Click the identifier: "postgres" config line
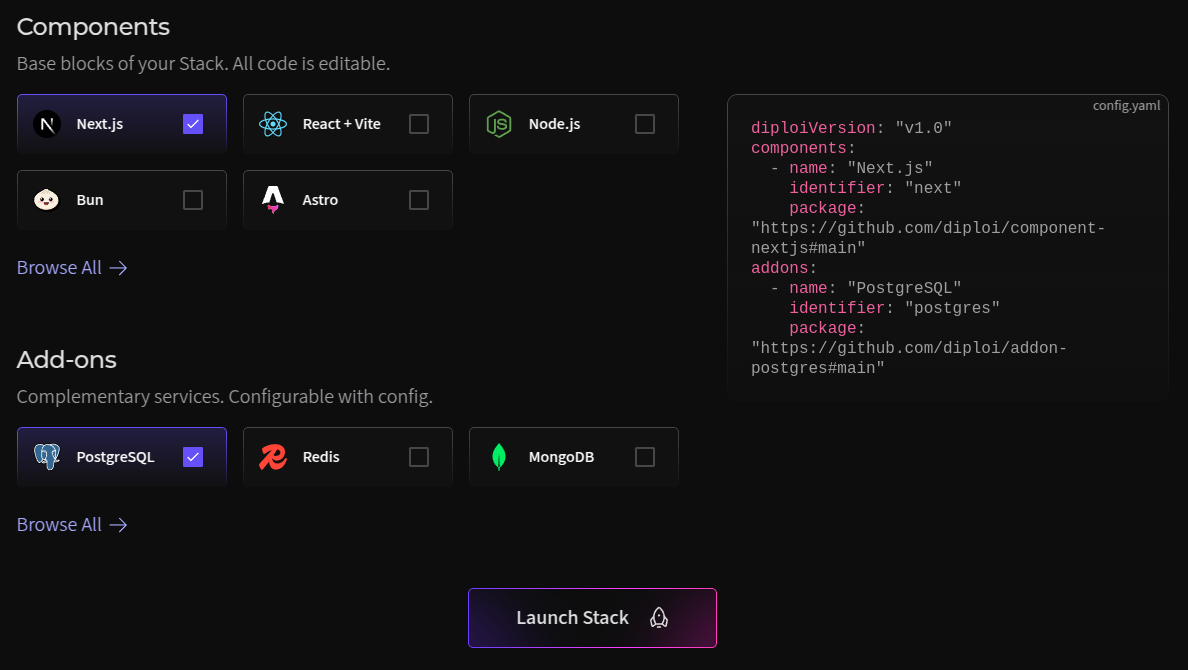1188x670 pixels. 894,308
